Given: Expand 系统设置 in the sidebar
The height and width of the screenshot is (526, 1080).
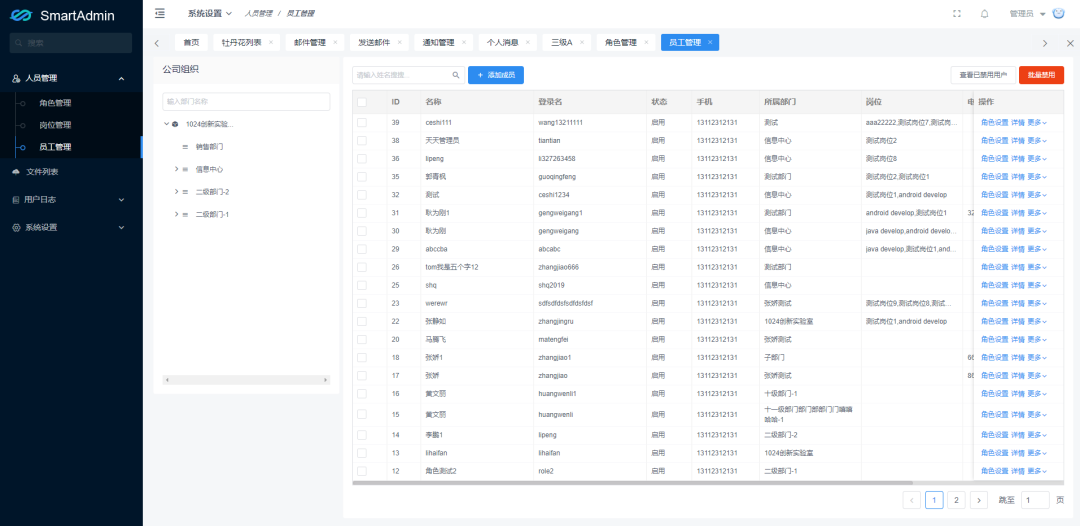Looking at the screenshot, I should tap(121, 227).
